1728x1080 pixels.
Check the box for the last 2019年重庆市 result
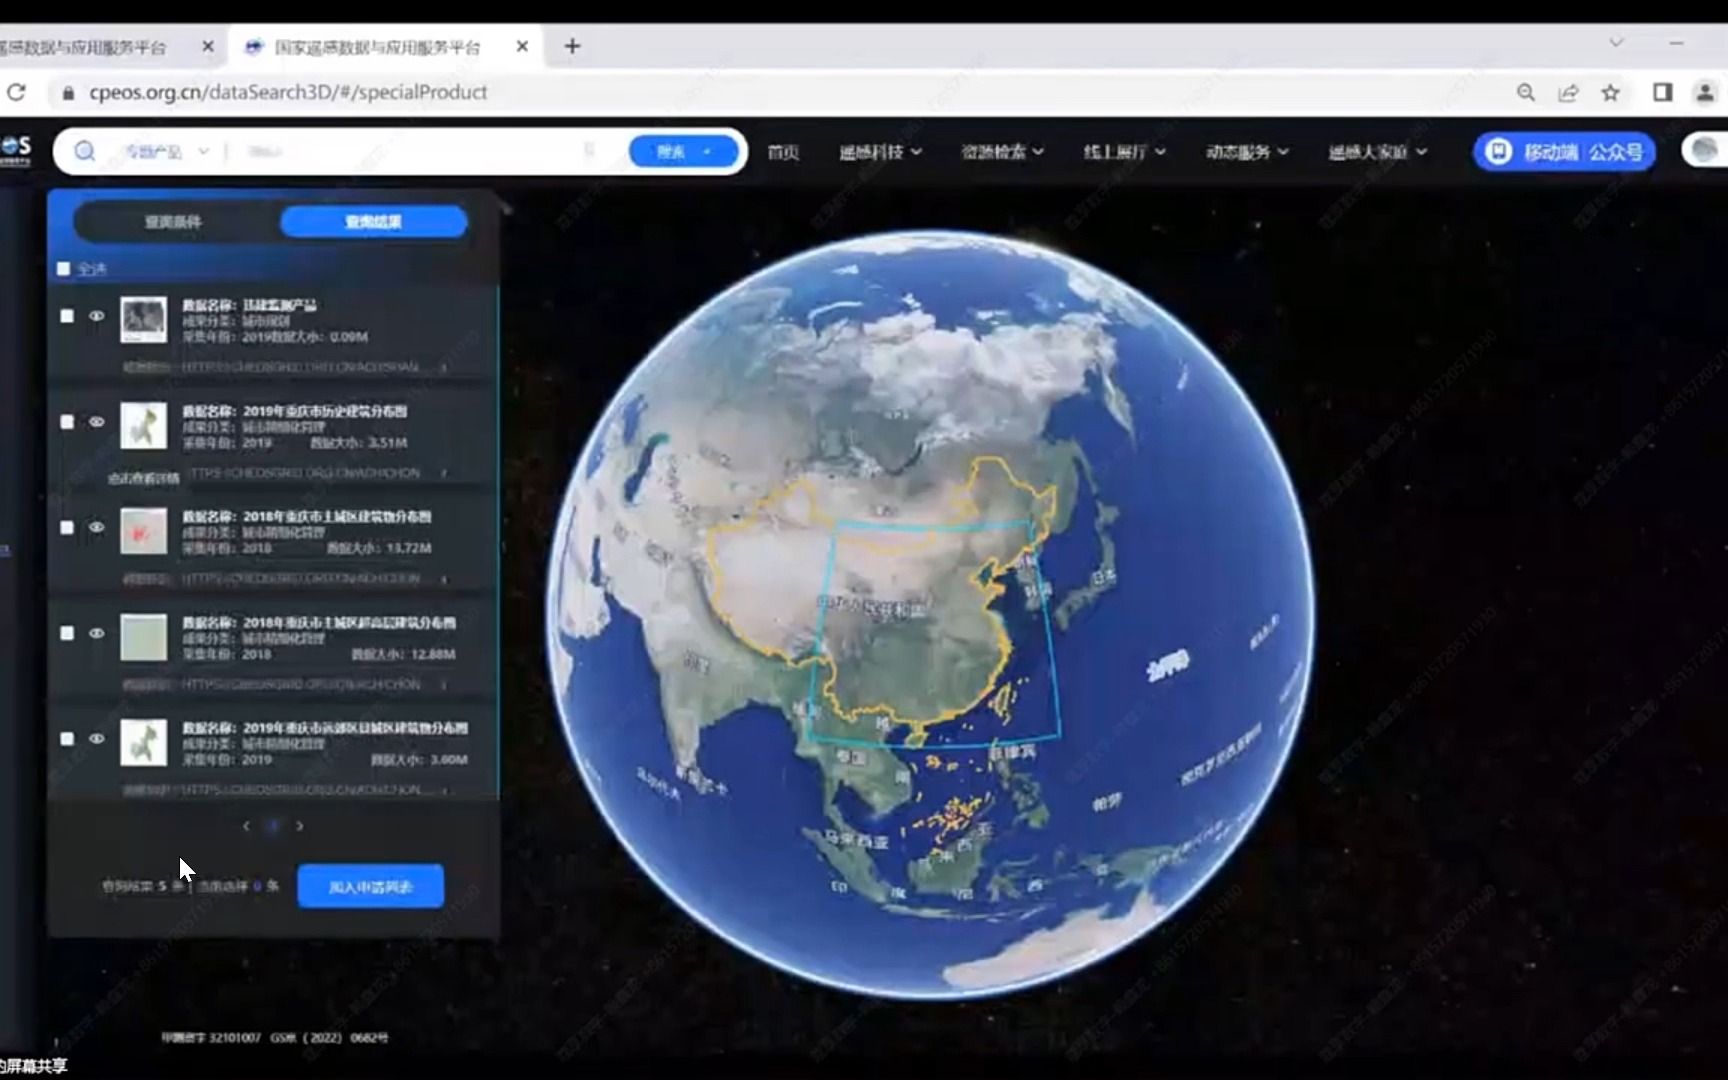pyautogui.click(x=67, y=738)
